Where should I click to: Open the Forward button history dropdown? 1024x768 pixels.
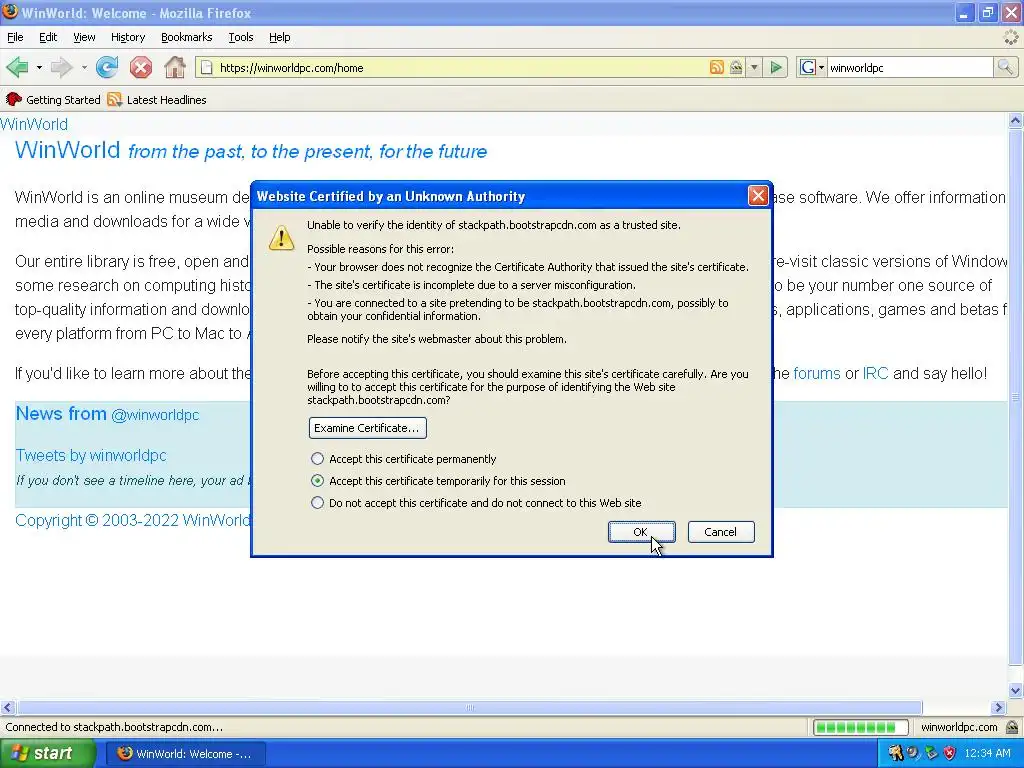pyautogui.click(x=84, y=67)
